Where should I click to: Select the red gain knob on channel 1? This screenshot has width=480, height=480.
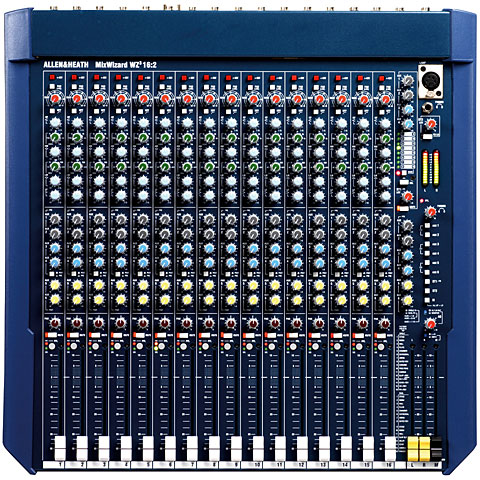pos(55,99)
